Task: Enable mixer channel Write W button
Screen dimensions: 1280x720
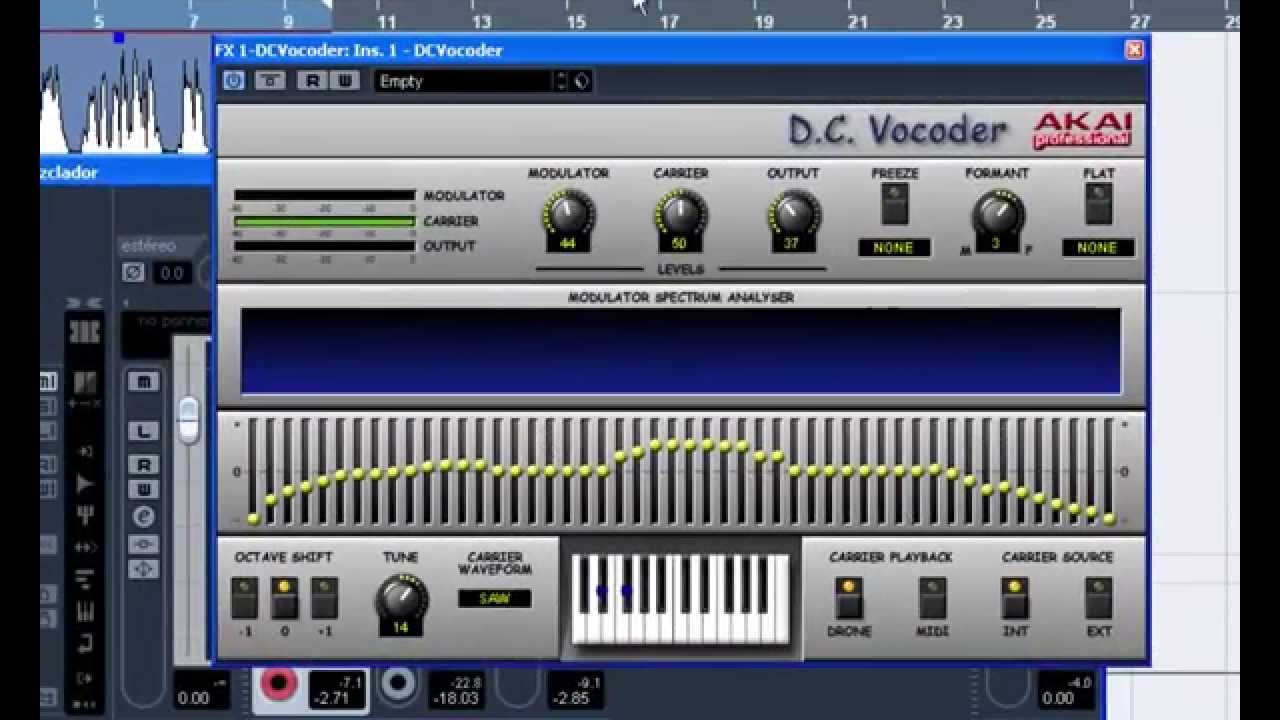Action: [x=143, y=489]
